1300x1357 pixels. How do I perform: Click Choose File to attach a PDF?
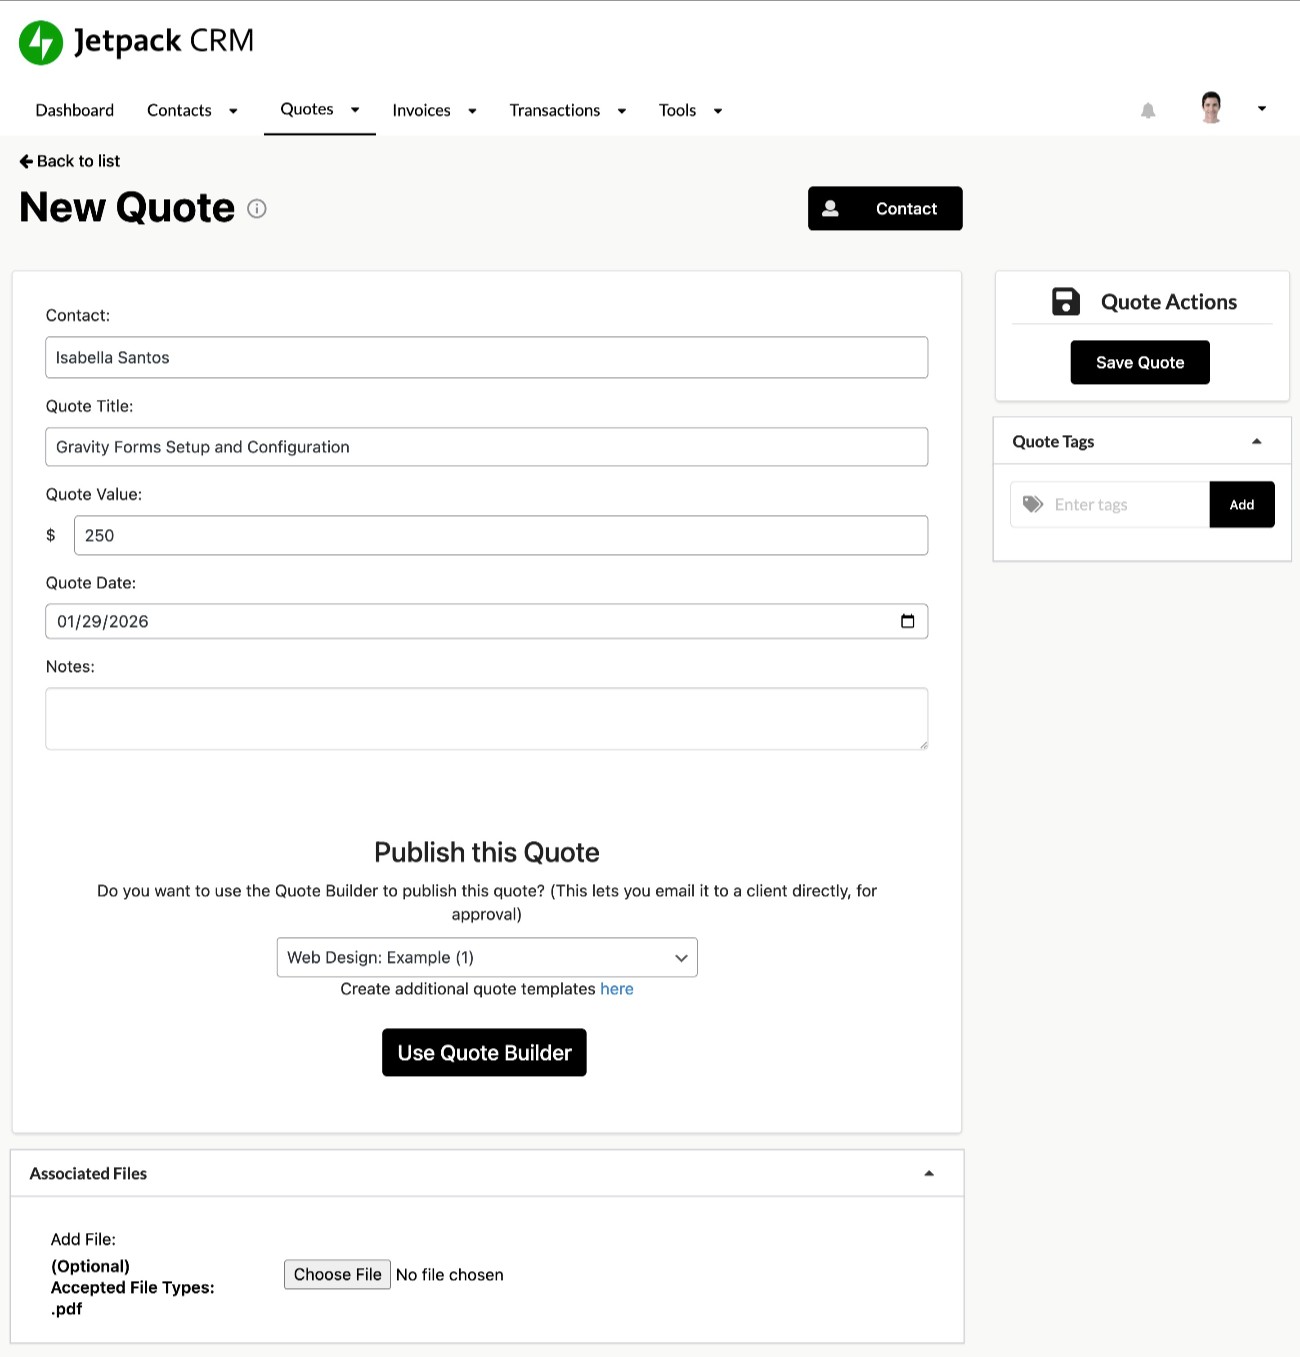pos(337,1274)
